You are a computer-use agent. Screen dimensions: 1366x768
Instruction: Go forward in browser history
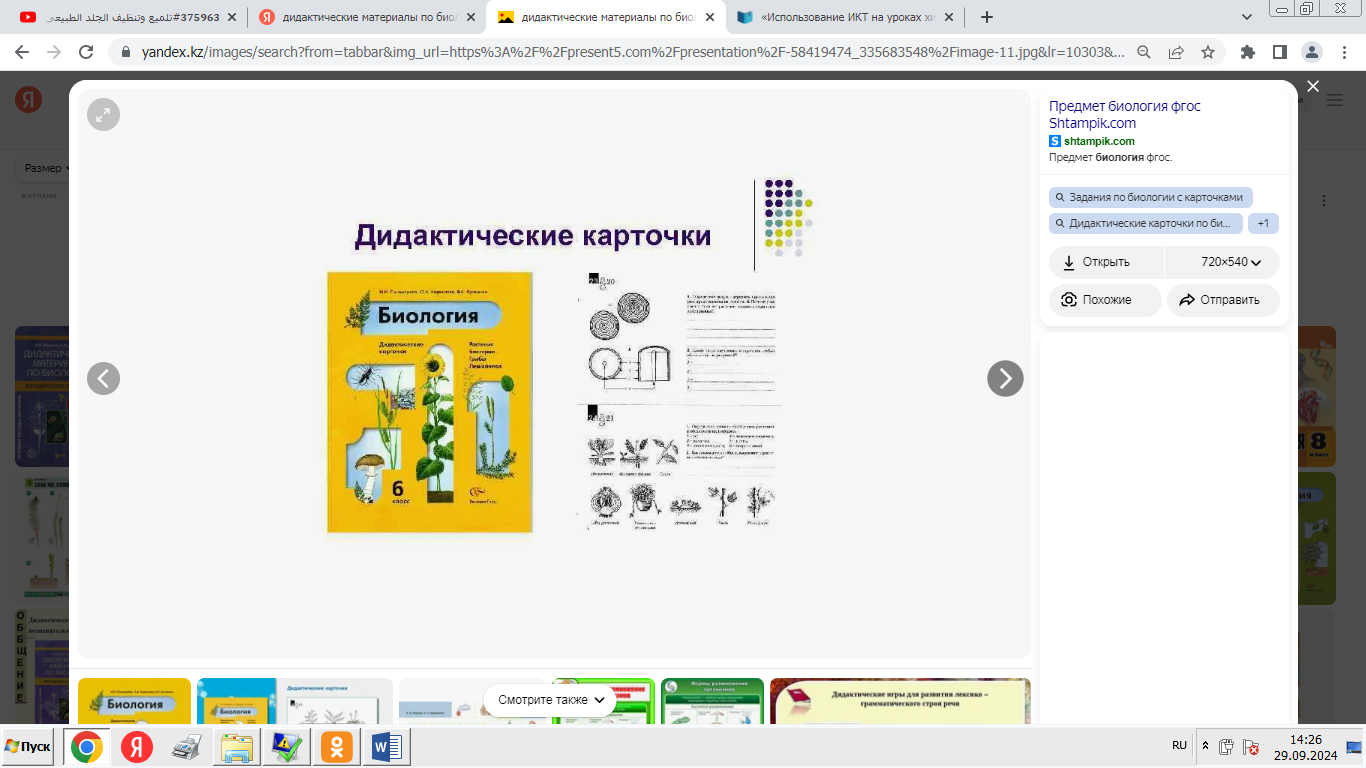point(54,52)
